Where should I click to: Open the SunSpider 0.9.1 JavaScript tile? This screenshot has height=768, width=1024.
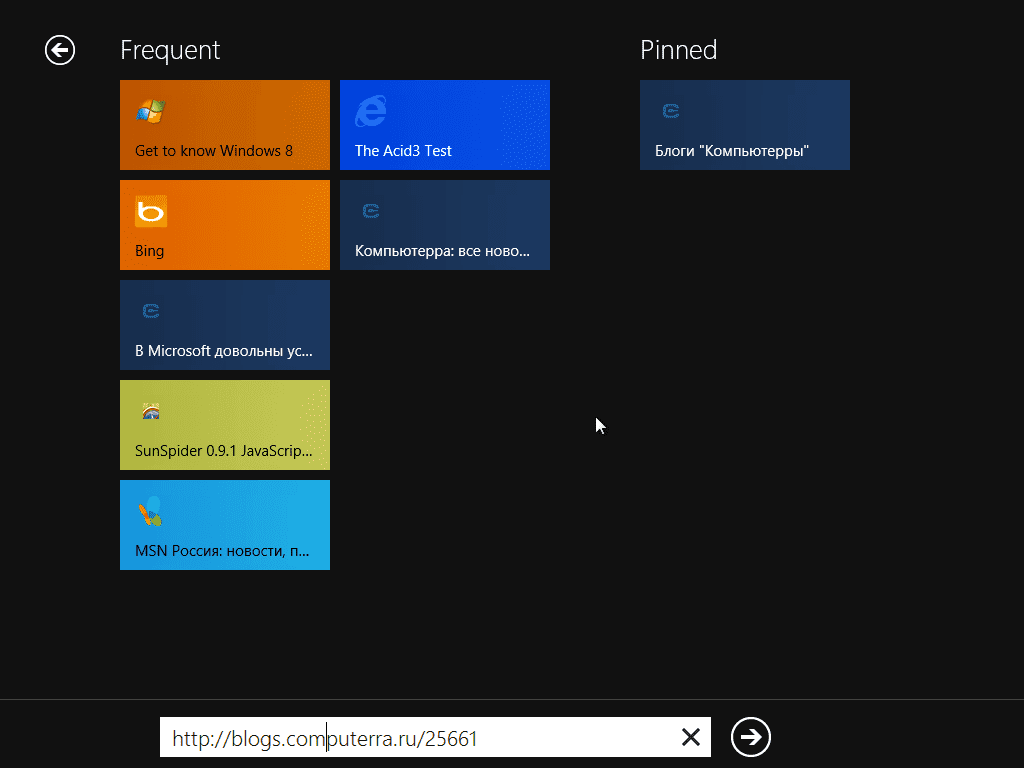(x=225, y=424)
